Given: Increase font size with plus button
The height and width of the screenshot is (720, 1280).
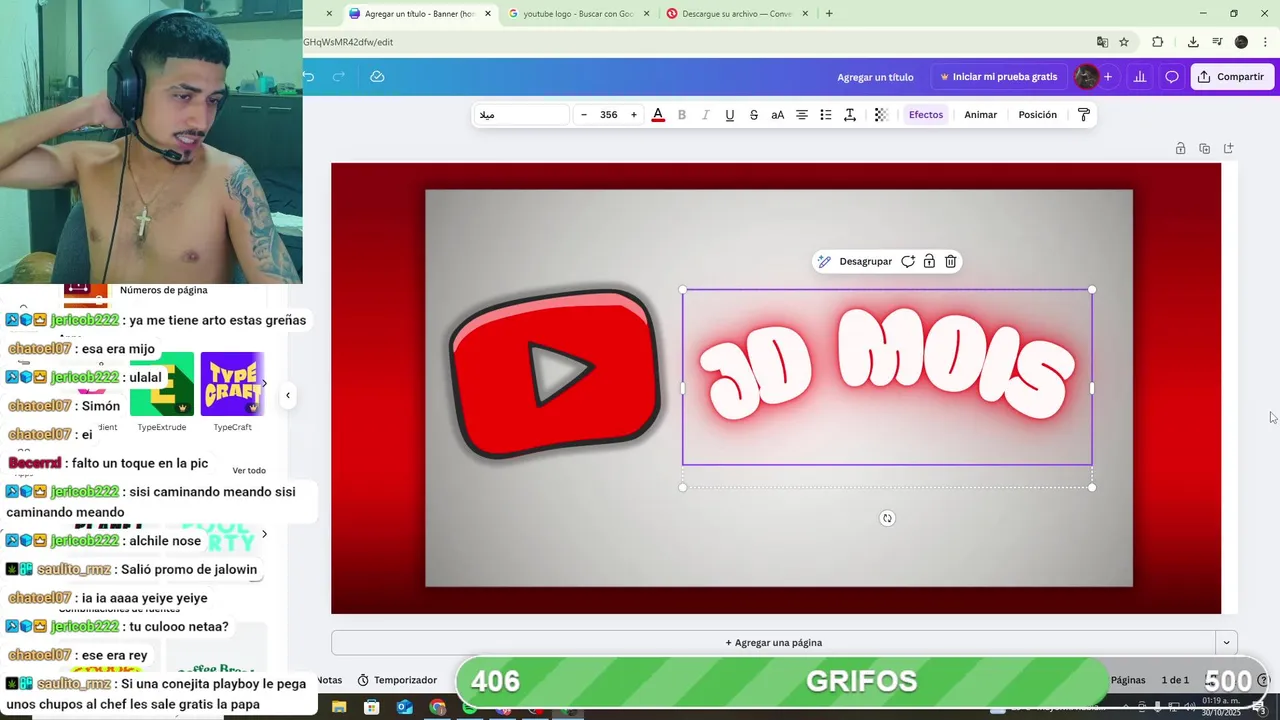Looking at the screenshot, I should 633,115.
